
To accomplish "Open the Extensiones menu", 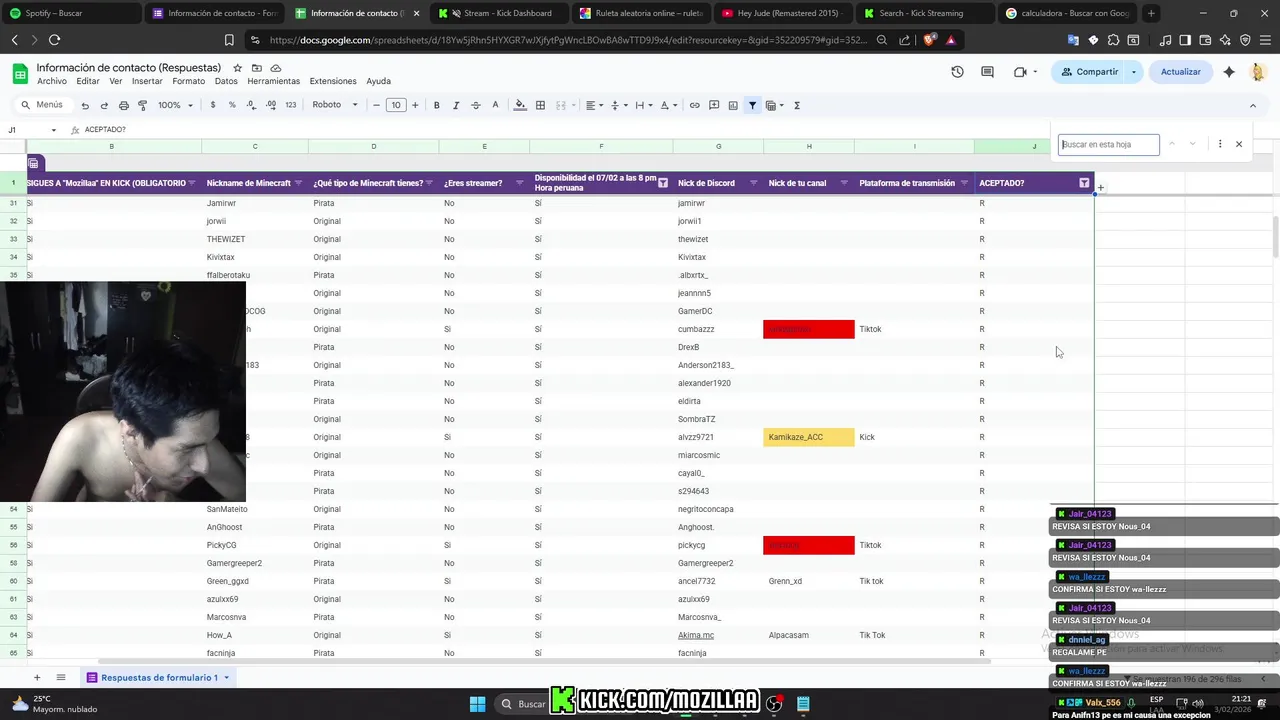I will point(333,81).
